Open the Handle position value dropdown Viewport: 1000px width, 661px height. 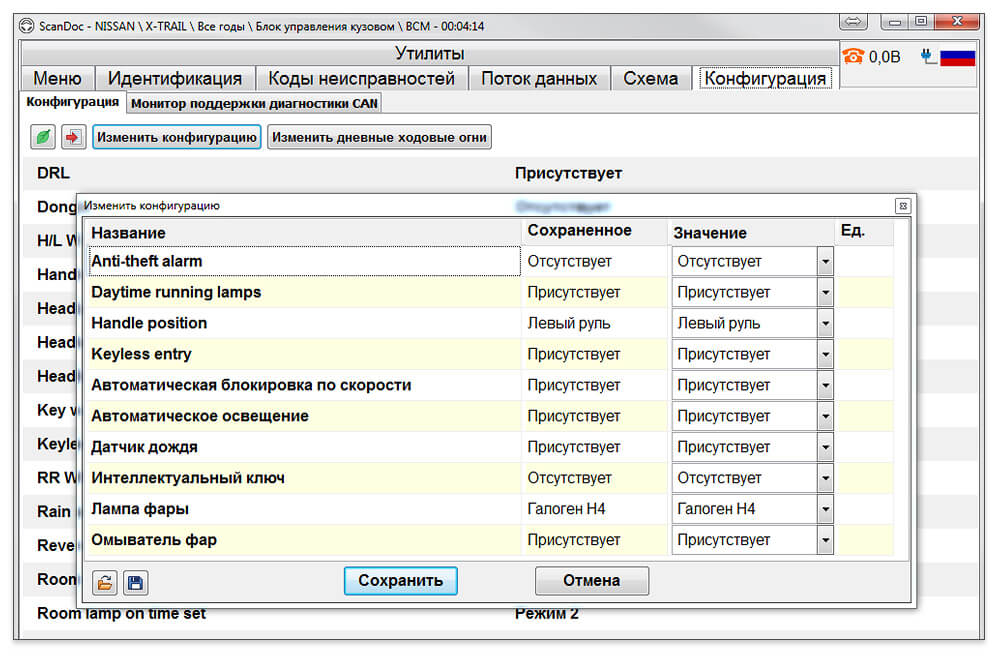coord(825,323)
